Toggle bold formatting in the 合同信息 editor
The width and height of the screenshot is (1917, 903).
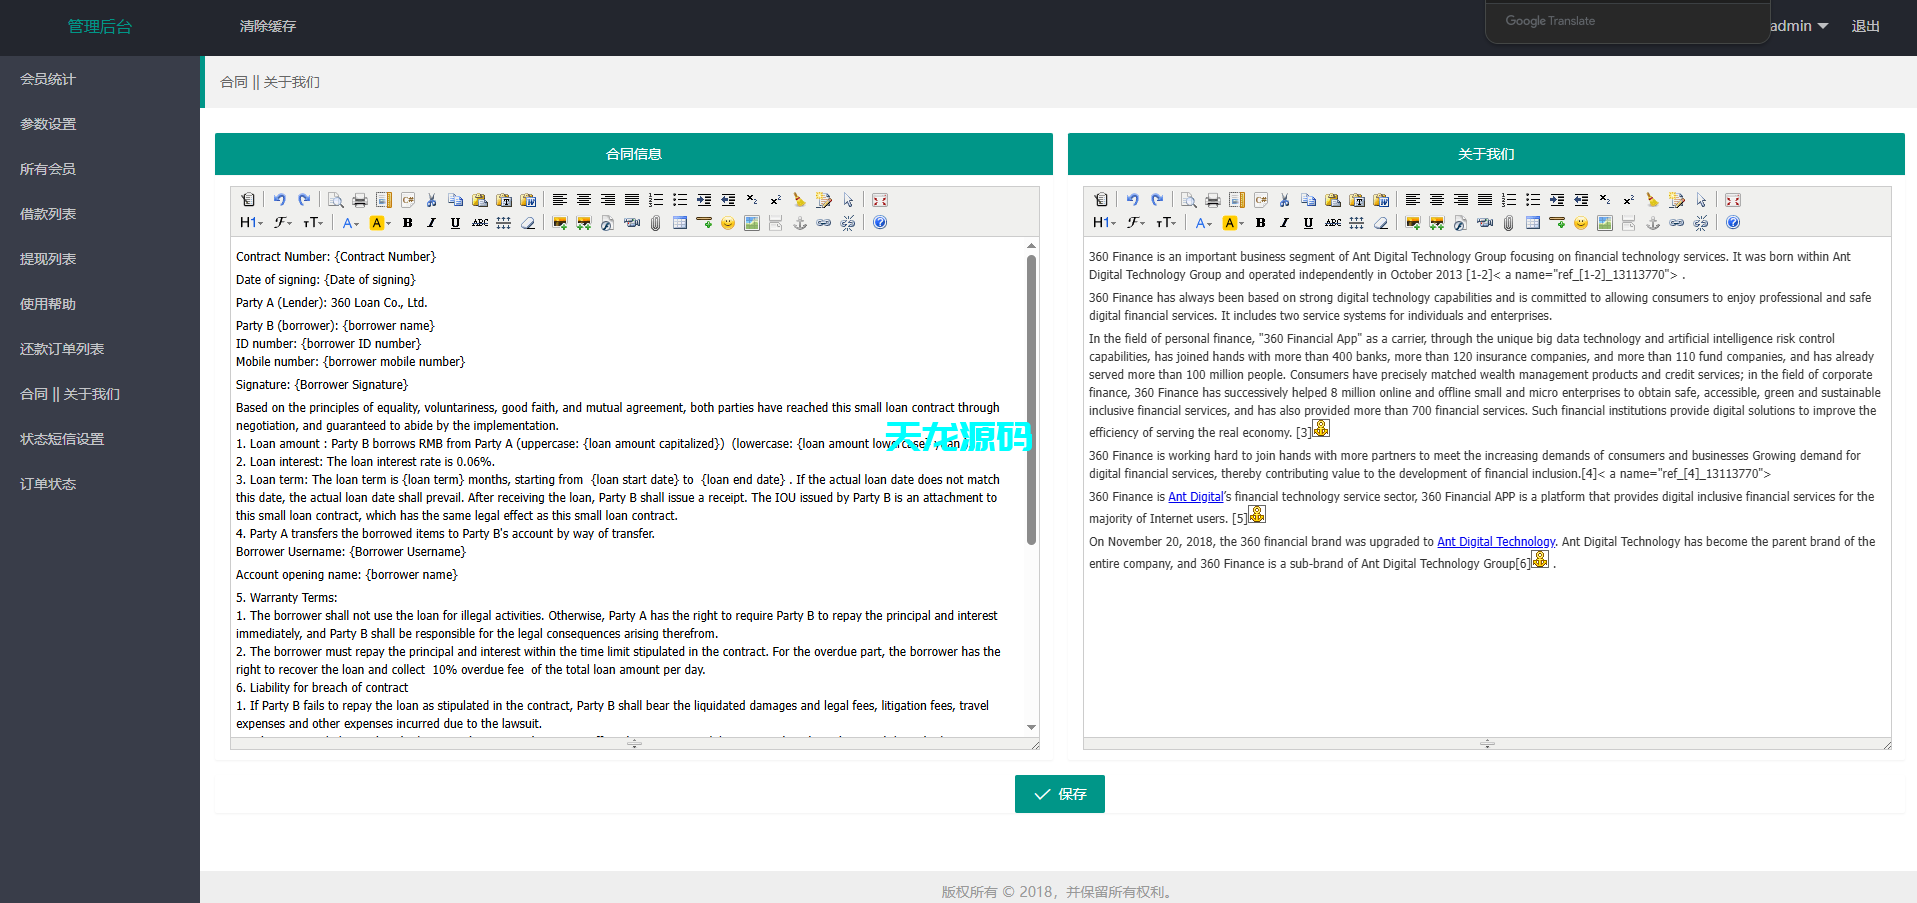coord(407,223)
